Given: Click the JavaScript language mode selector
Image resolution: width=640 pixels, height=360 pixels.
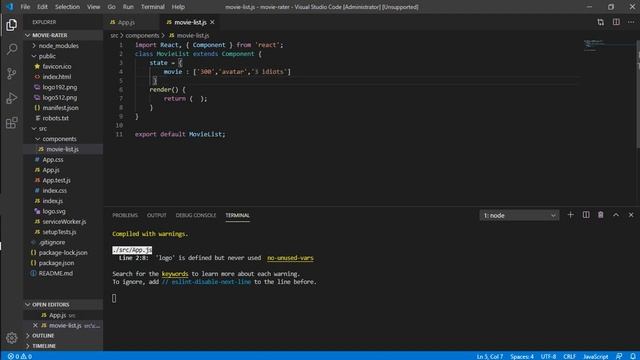Looking at the screenshot, I should coord(596,356).
